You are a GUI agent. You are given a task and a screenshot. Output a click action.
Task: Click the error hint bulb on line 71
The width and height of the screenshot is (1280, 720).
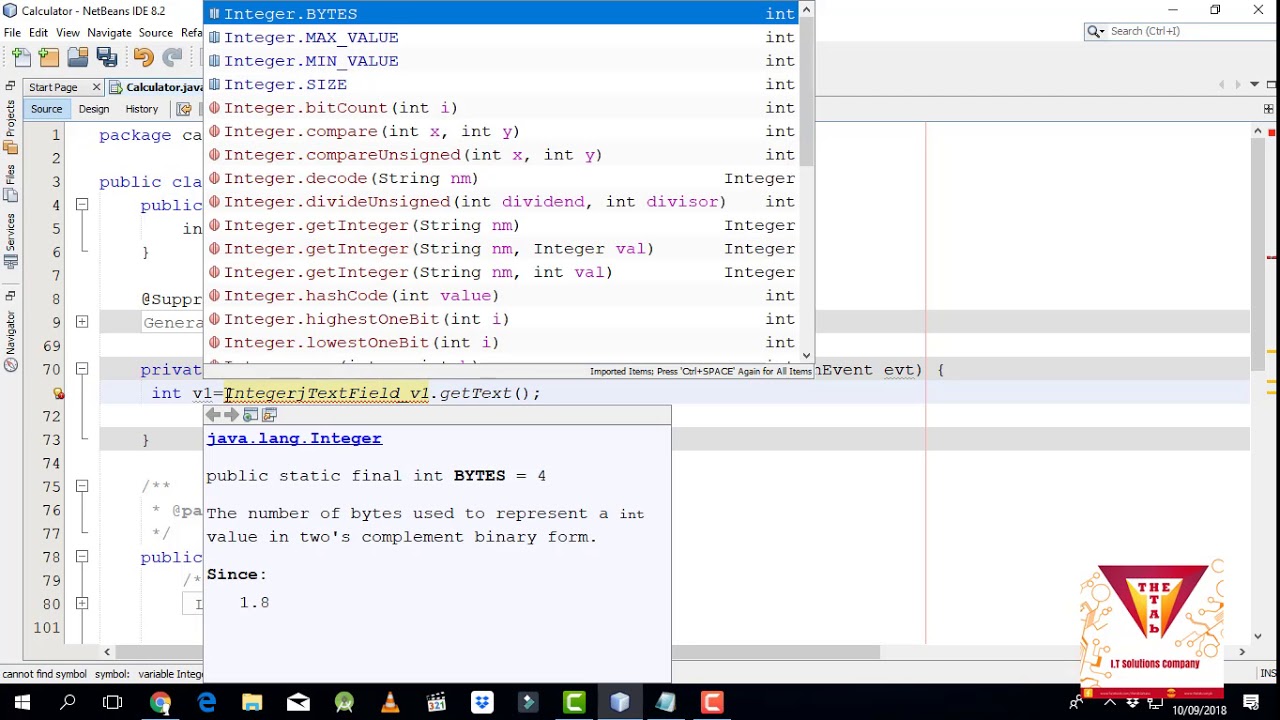click(58, 394)
